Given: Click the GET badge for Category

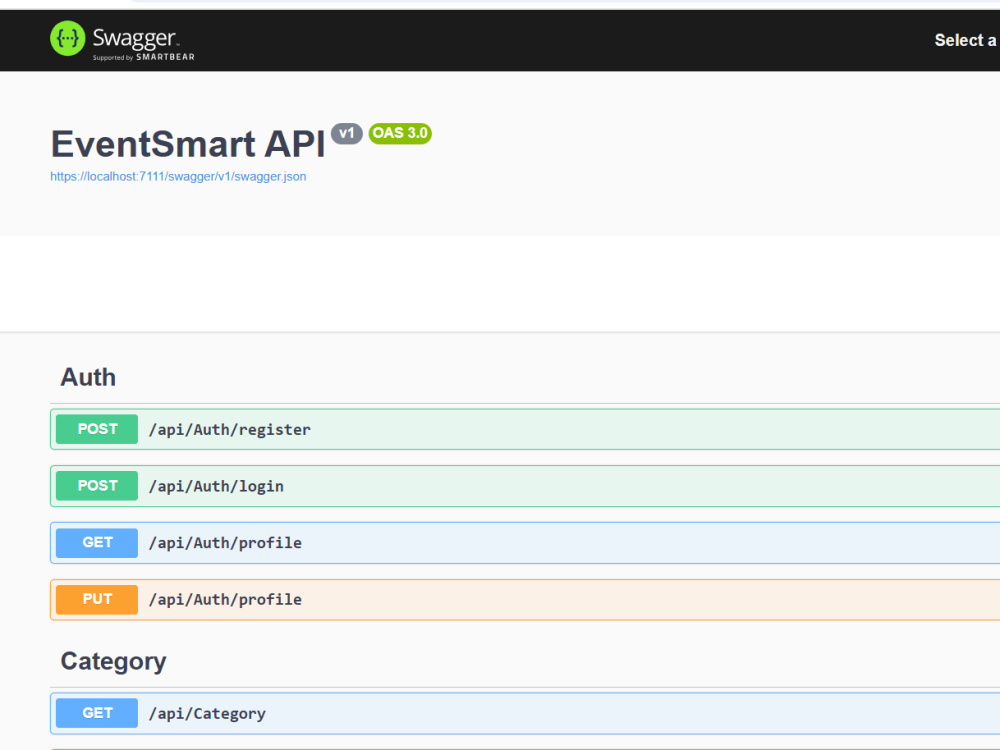Looking at the screenshot, I should coord(97,713).
